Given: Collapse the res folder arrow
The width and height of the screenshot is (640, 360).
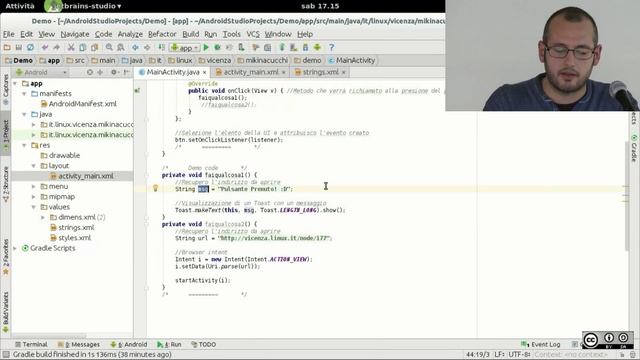Looking at the screenshot, I should (24, 145).
